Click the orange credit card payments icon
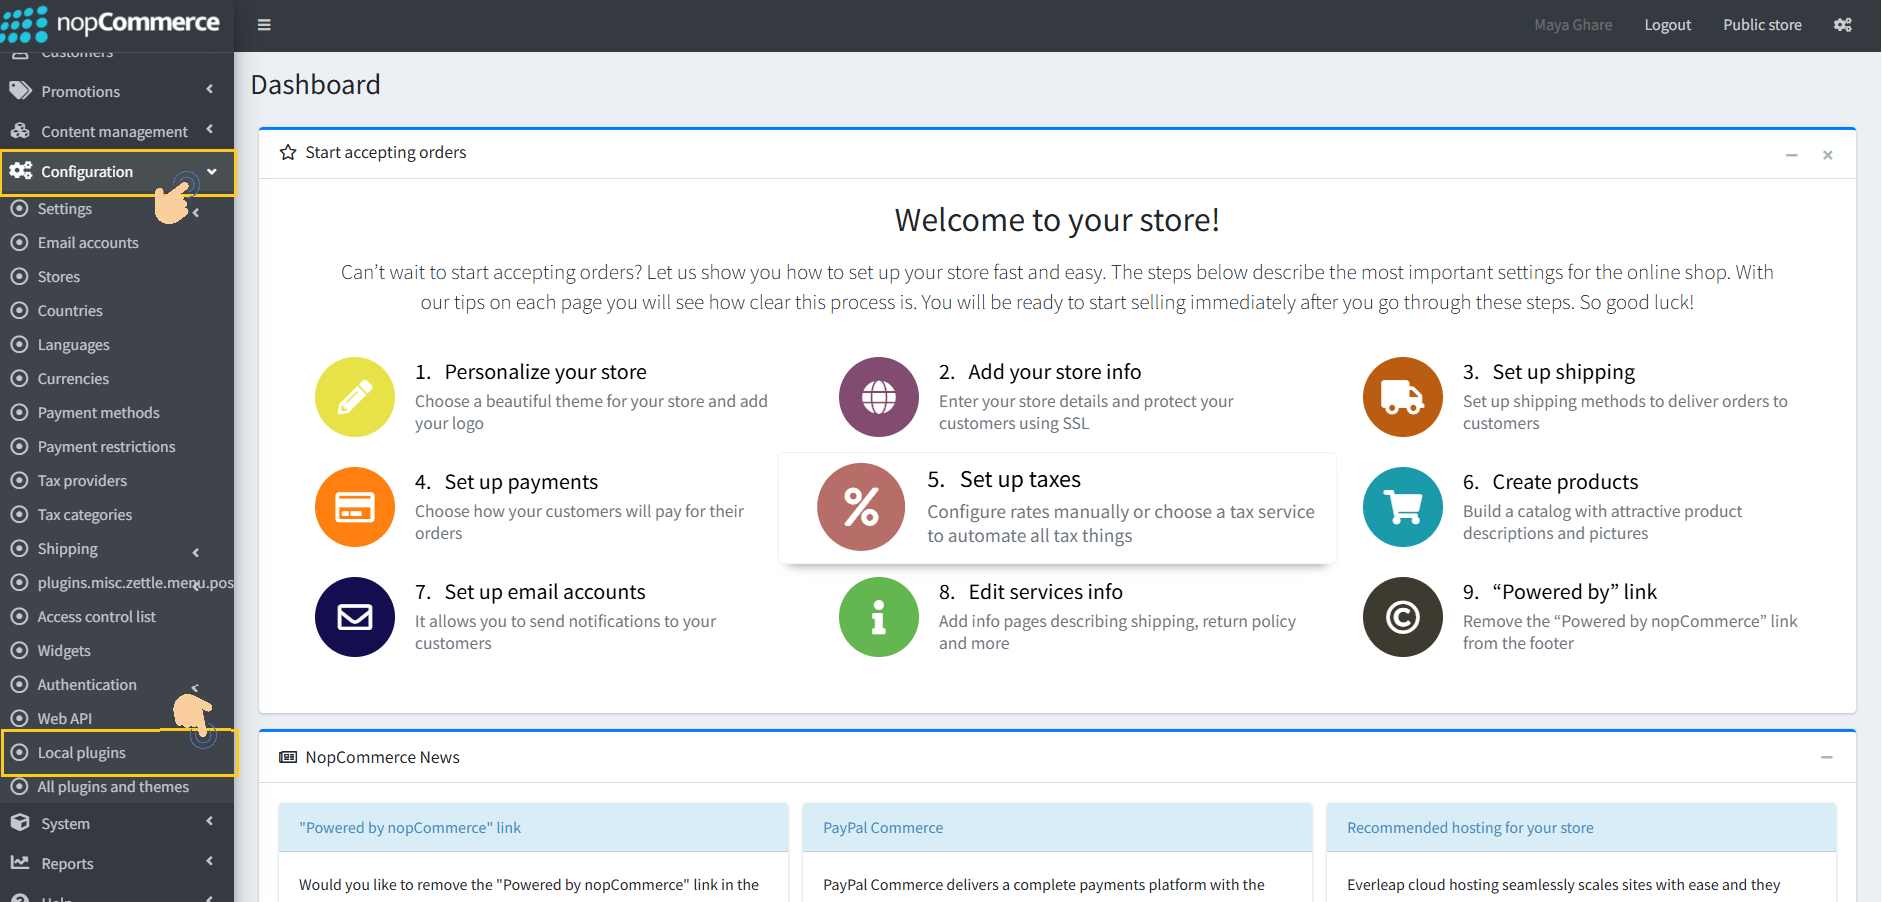 pyautogui.click(x=355, y=507)
